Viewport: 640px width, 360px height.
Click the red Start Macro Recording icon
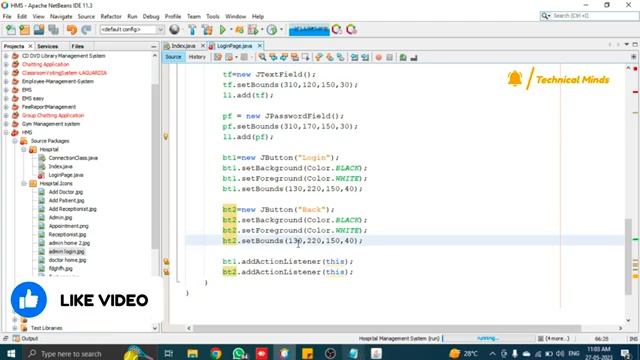click(378, 57)
